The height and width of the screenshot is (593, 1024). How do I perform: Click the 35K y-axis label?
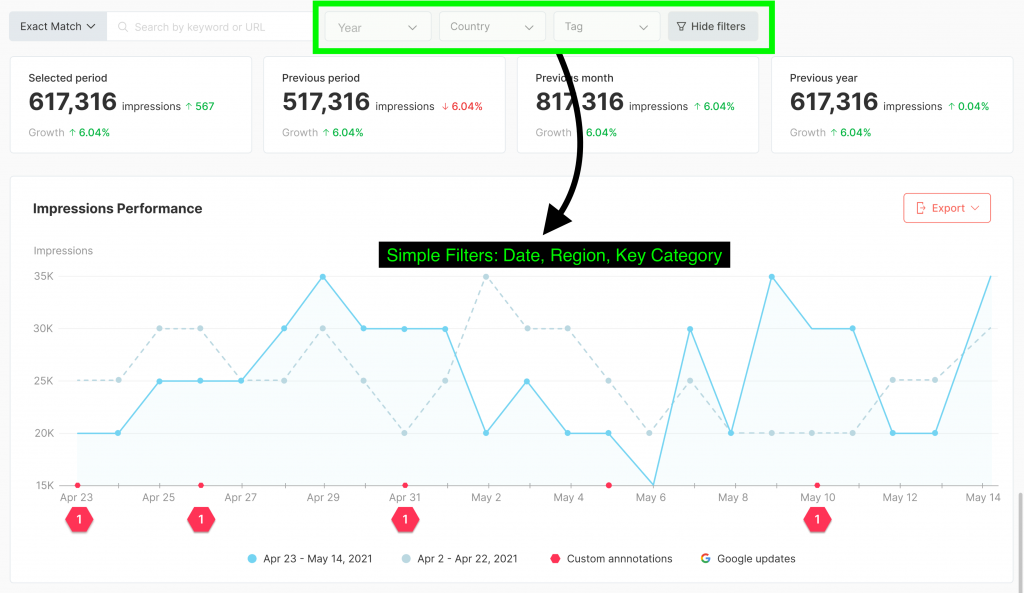44,276
